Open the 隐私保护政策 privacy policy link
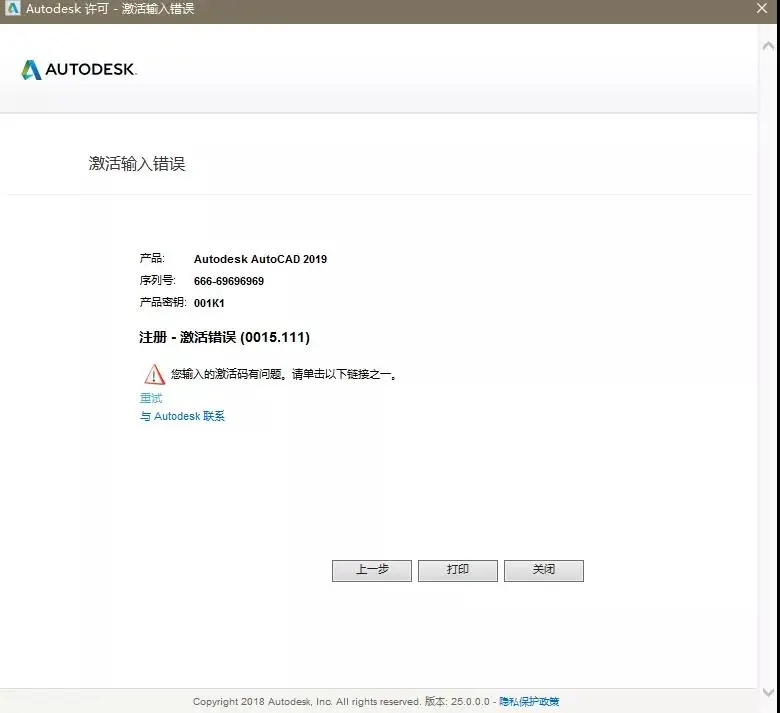The width and height of the screenshot is (780, 713). (x=529, y=702)
